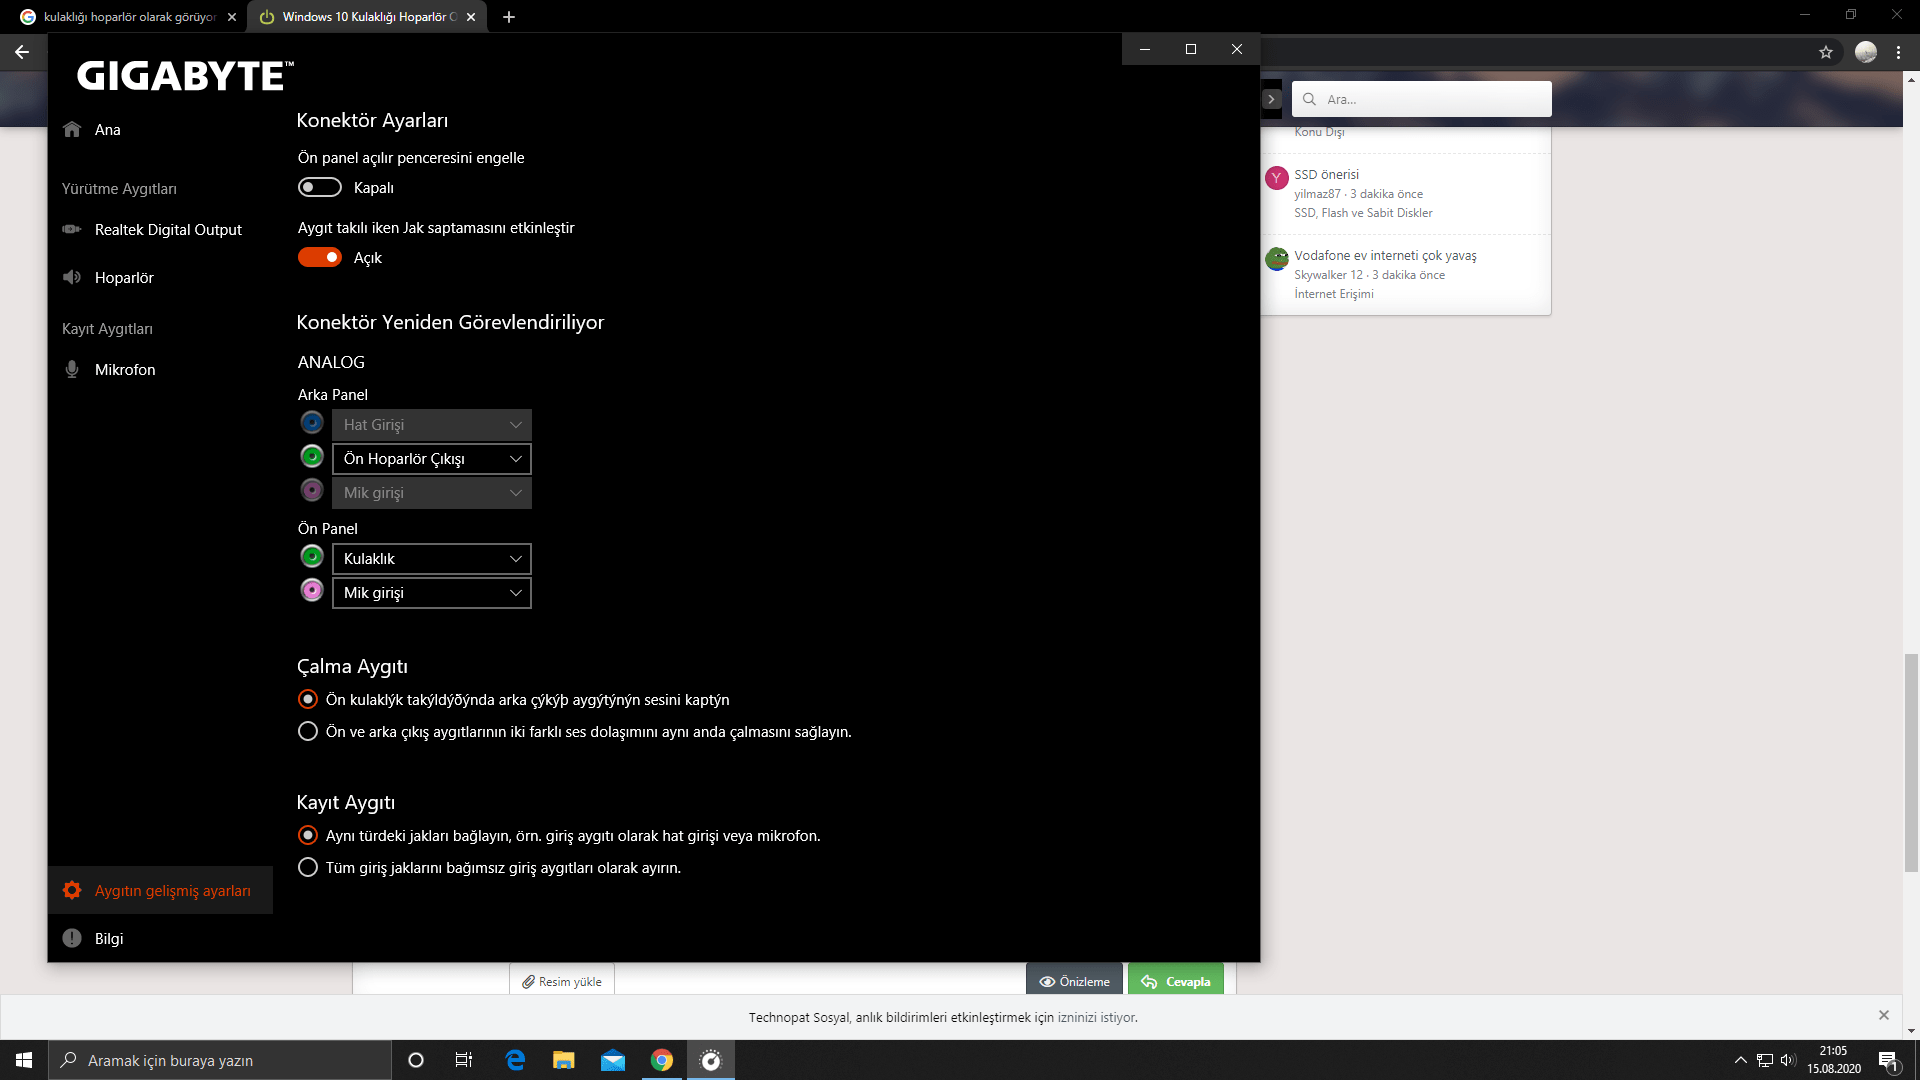Click the Mikrofon microphone icon in sidebar

[72, 370]
